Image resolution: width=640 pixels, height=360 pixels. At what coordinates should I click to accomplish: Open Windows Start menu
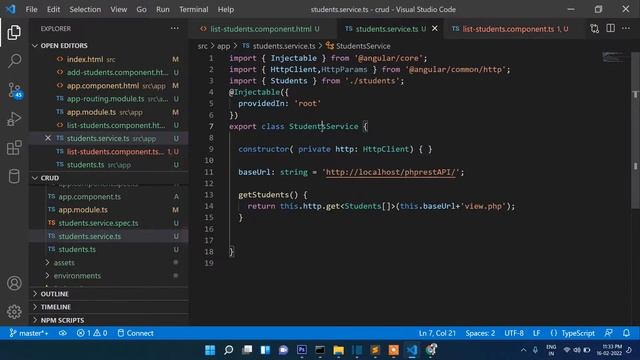coord(210,350)
